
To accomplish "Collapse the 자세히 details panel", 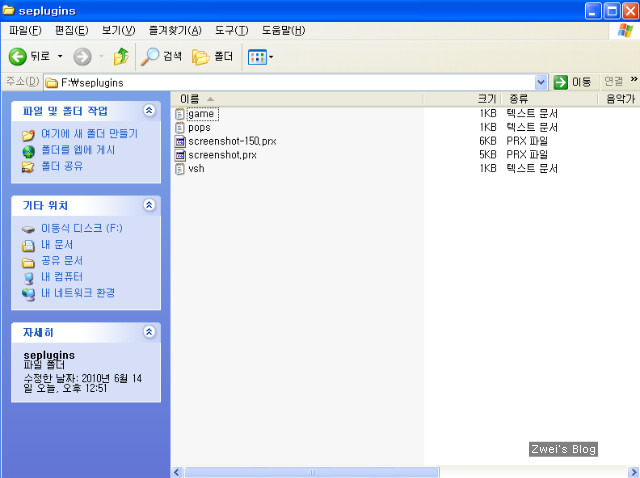I will pyautogui.click(x=149, y=332).
